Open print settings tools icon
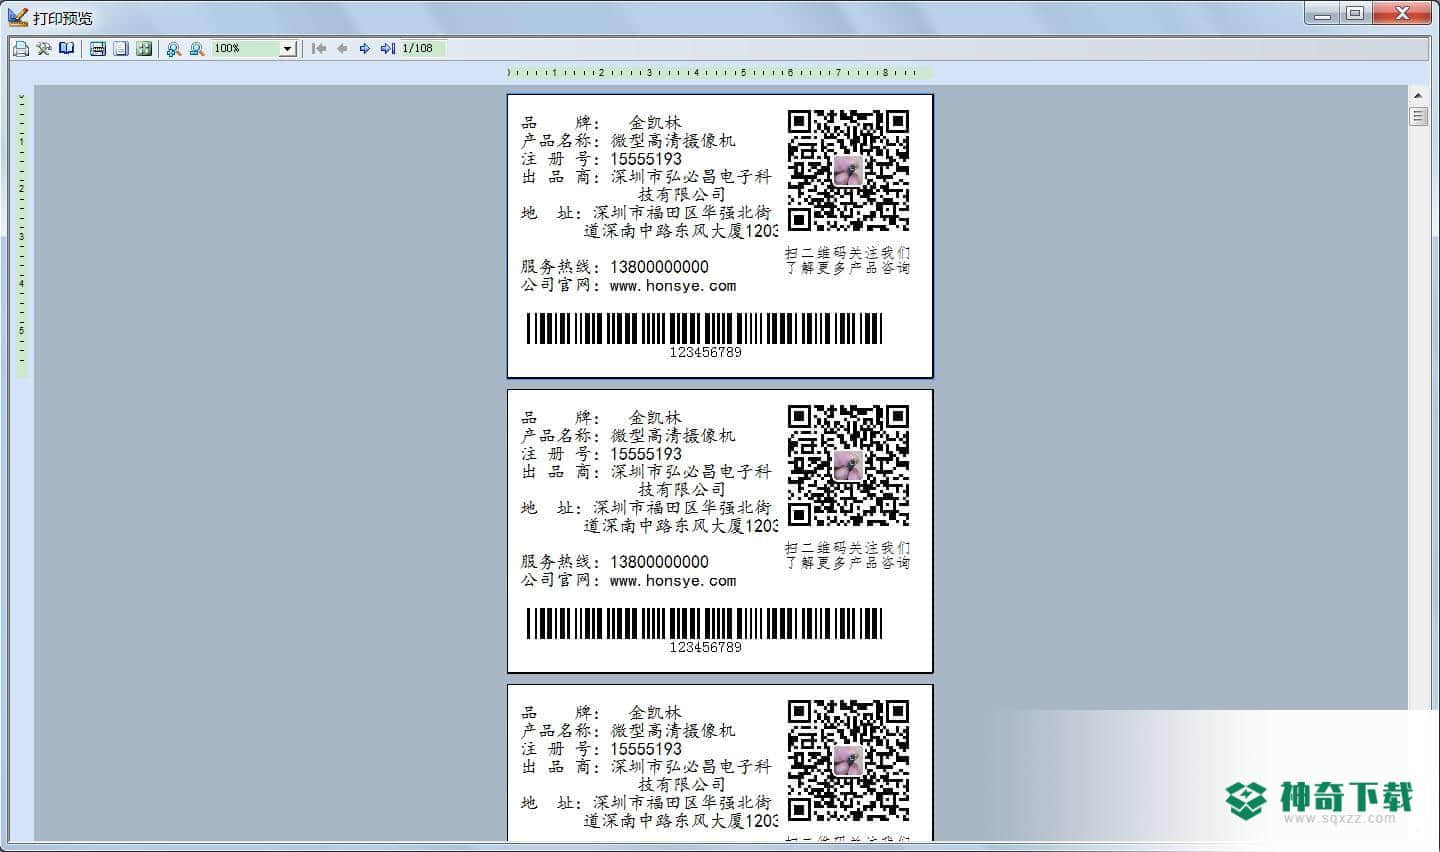This screenshot has width=1440, height=852. 44,48
